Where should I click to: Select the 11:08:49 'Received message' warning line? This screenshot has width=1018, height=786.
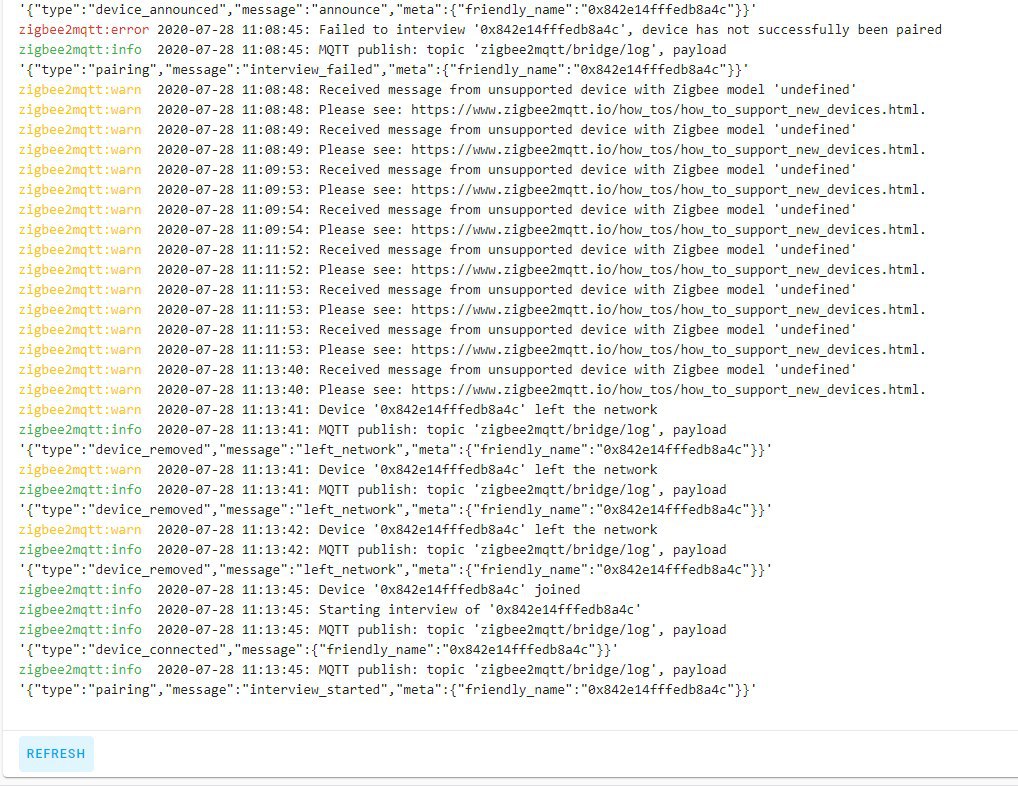point(438,130)
